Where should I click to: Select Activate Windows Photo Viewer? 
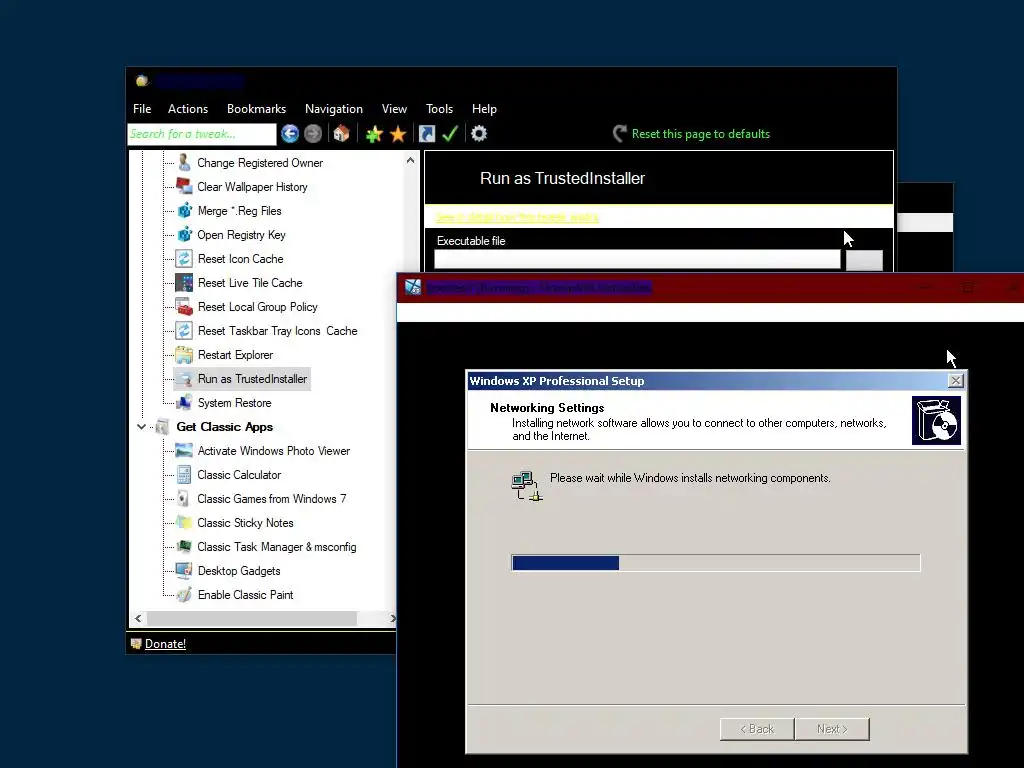tap(274, 451)
